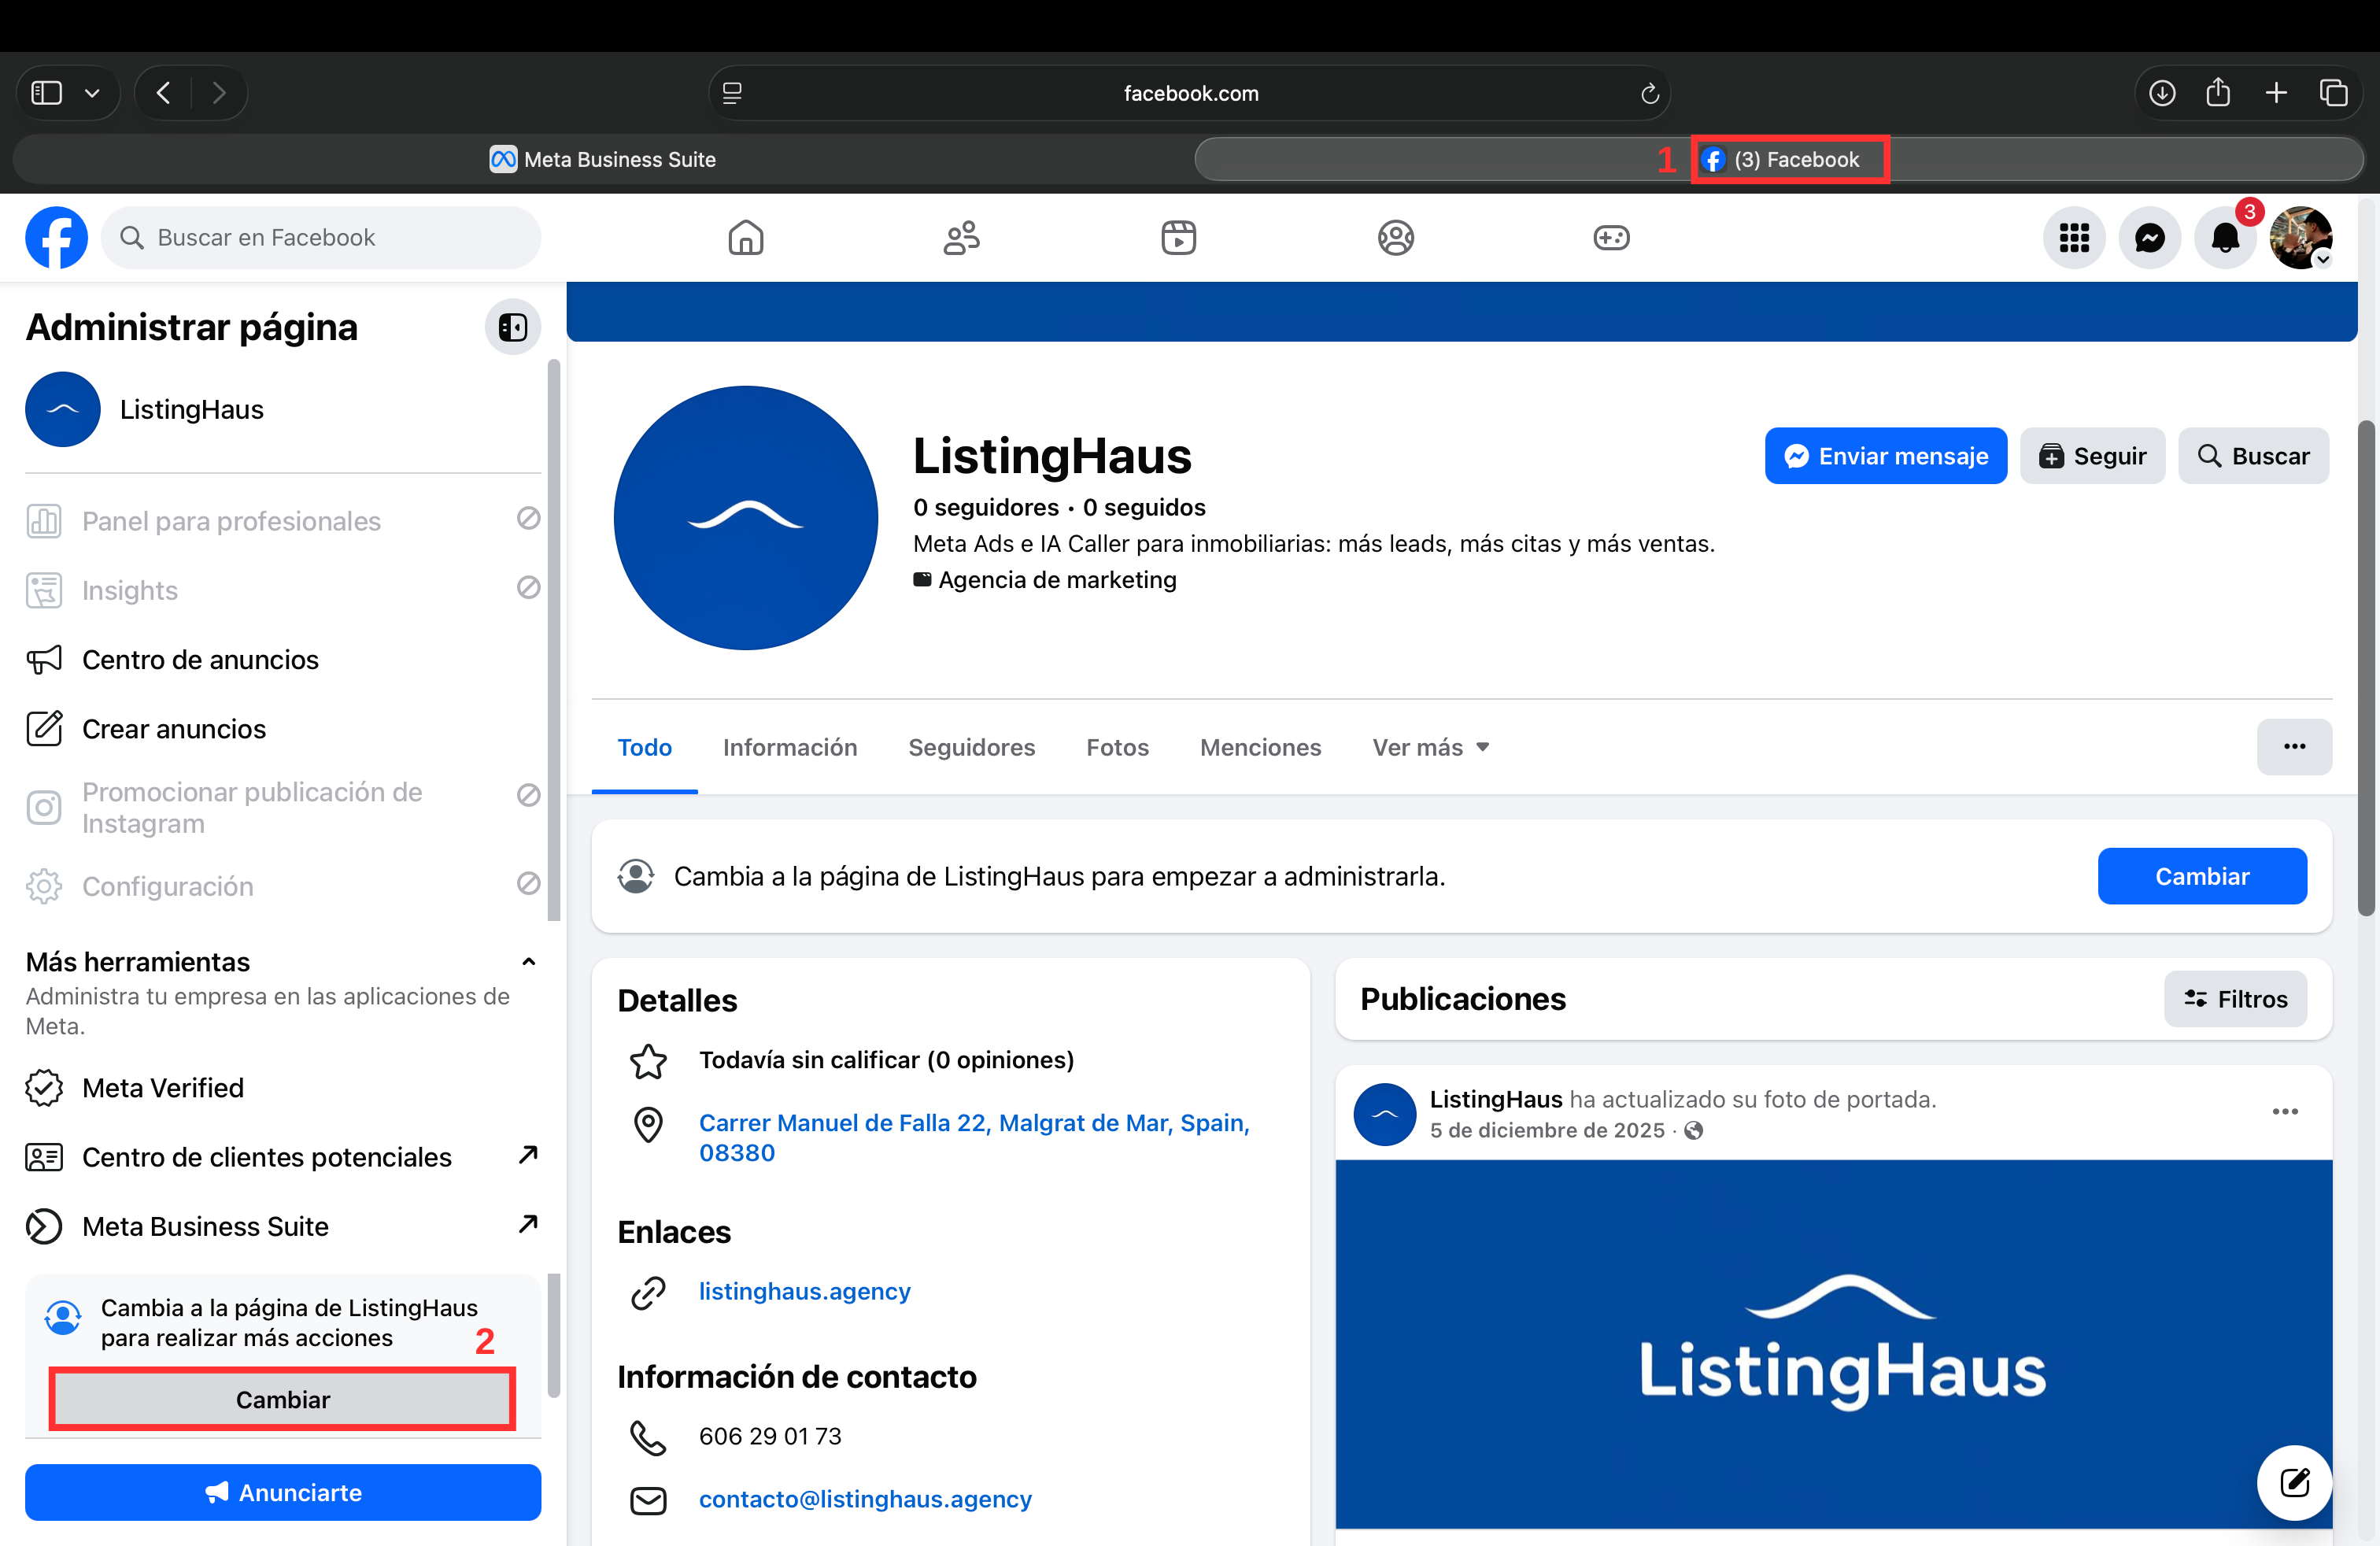Open the Facebook menu grid icon
The width and height of the screenshot is (2380, 1546).
tap(2073, 238)
